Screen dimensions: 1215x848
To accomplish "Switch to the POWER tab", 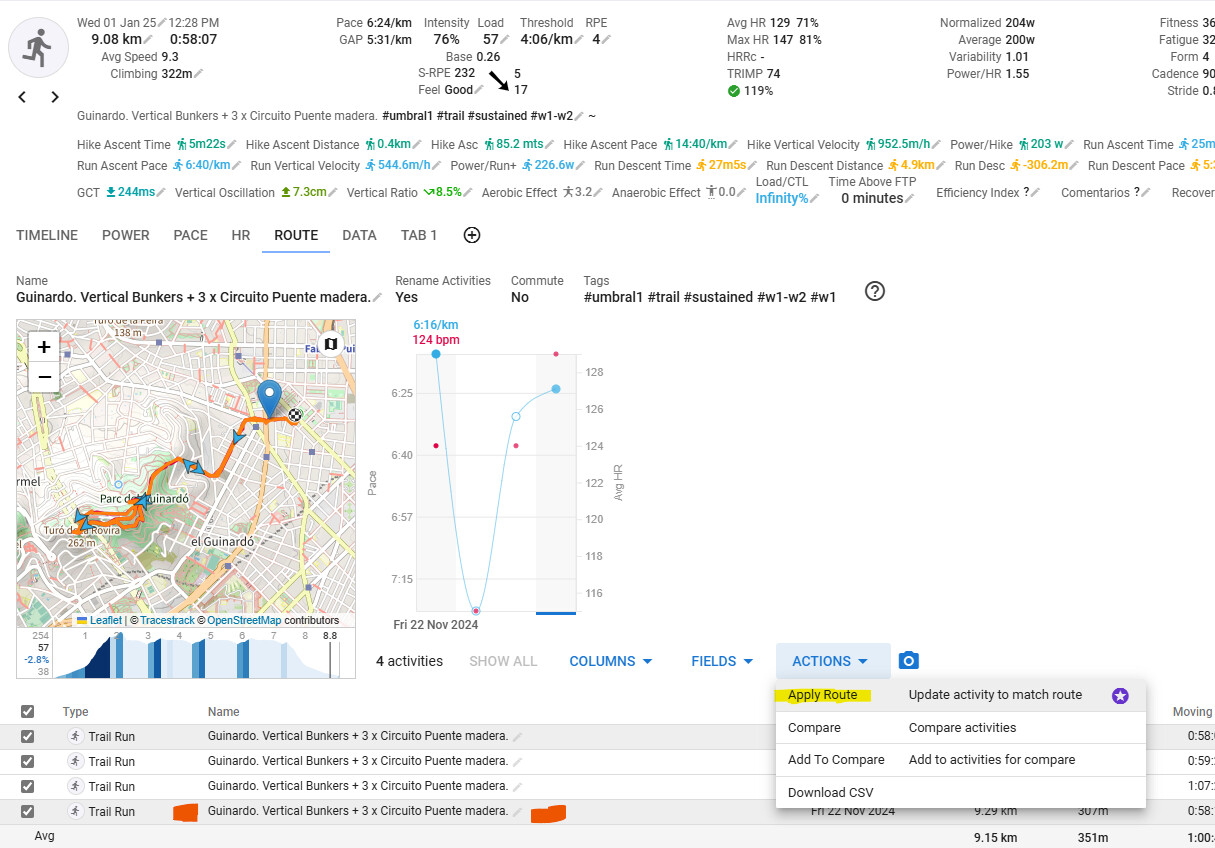I will tap(126, 235).
